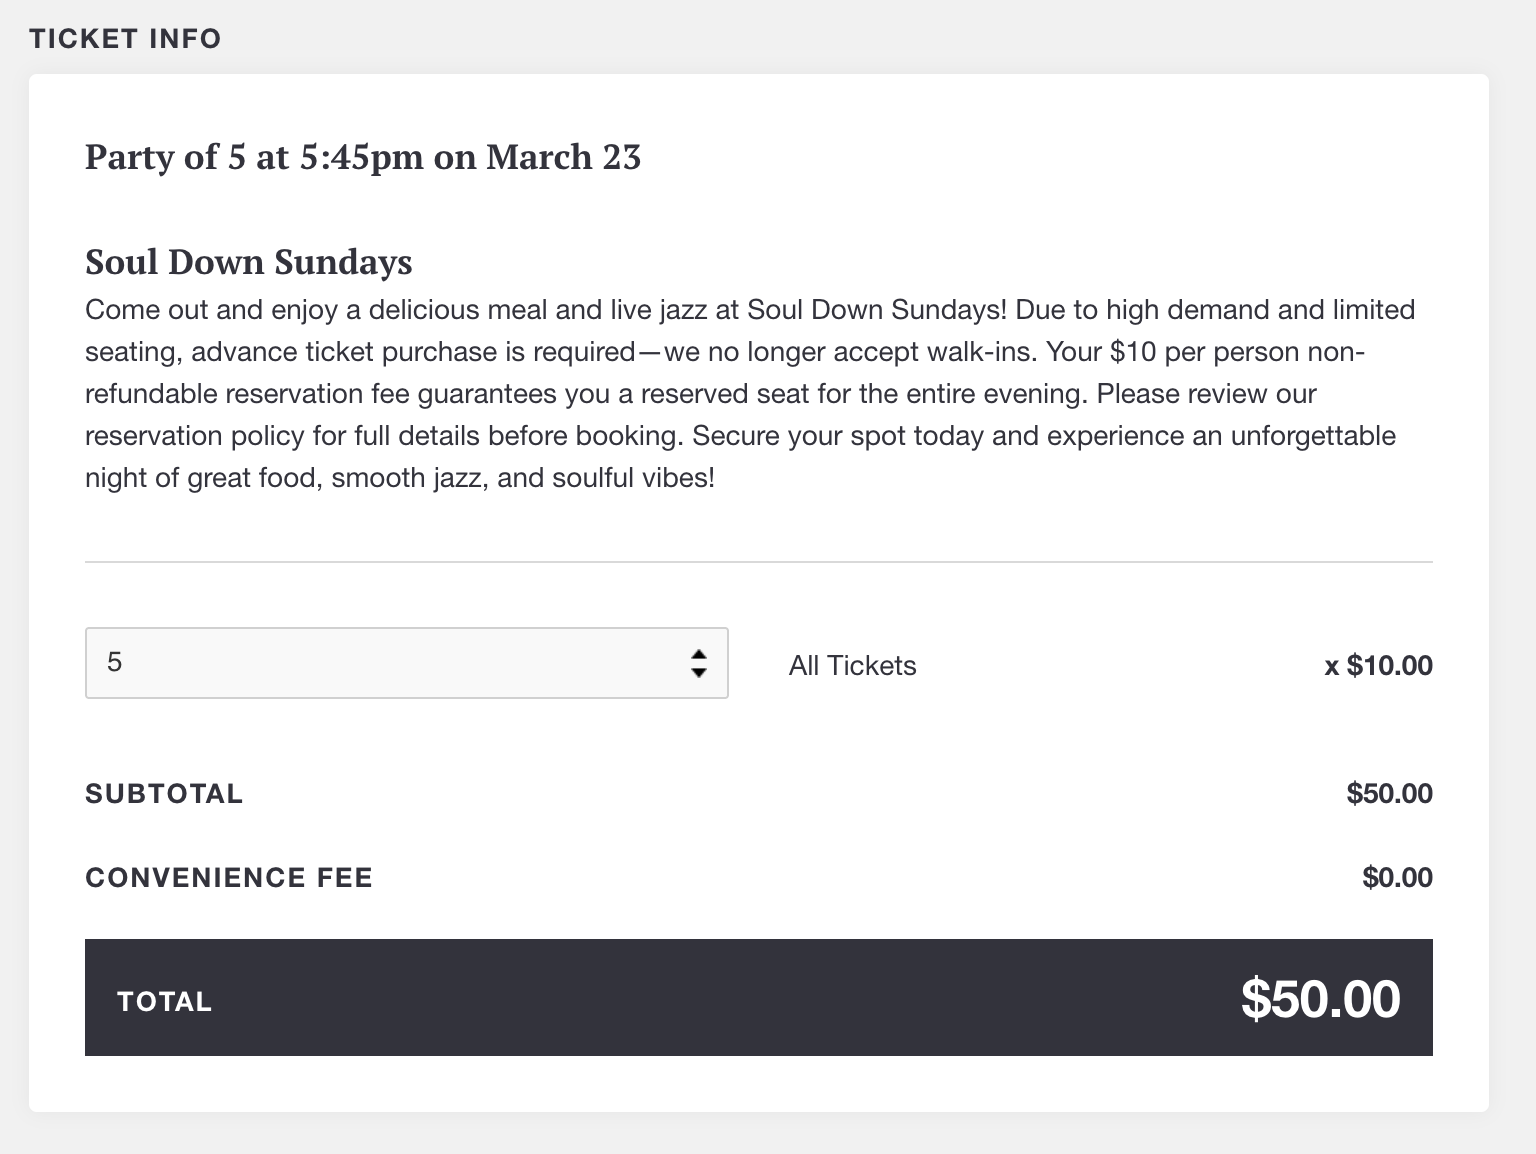Click the 5:45pm time text
This screenshot has width=1536, height=1154.
point(362,157)
